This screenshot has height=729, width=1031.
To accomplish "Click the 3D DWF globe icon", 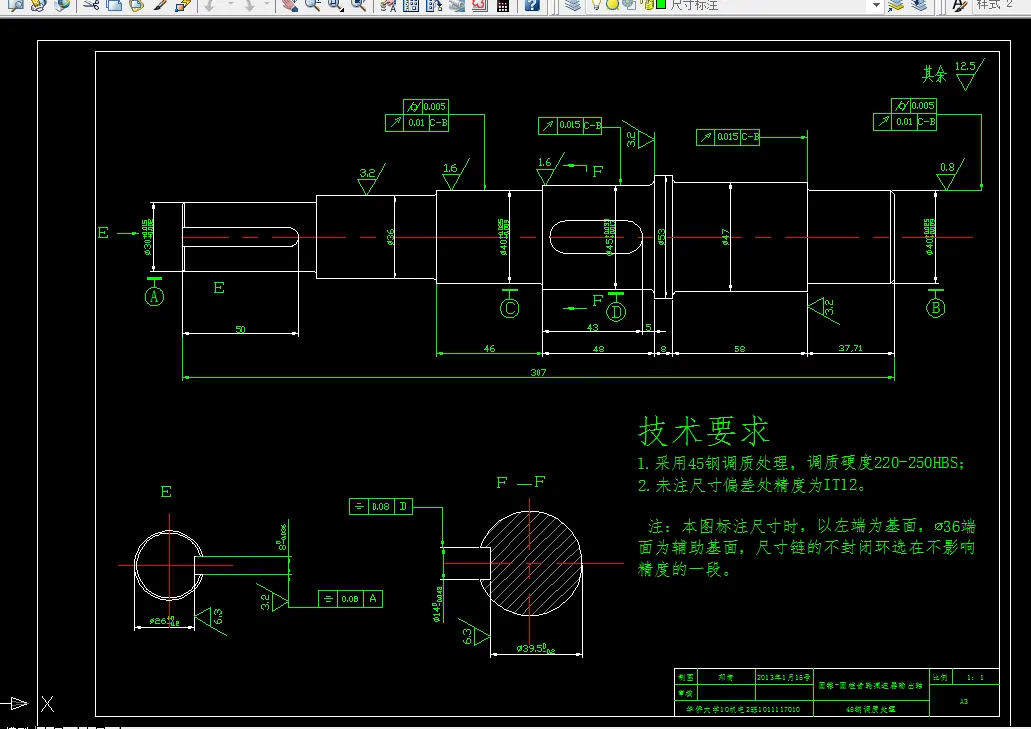I will pos(62,5).
